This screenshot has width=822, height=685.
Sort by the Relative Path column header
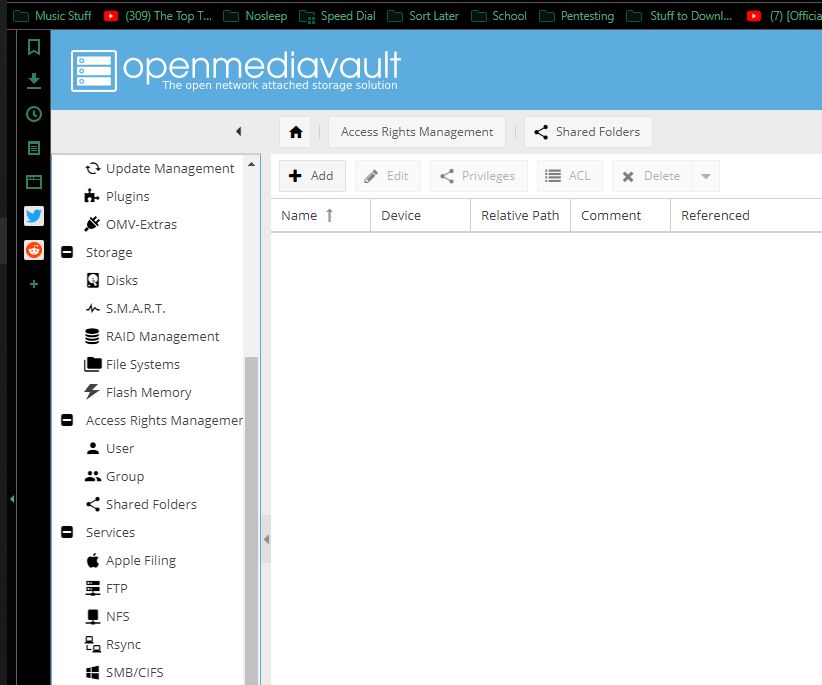click(521, 215)
